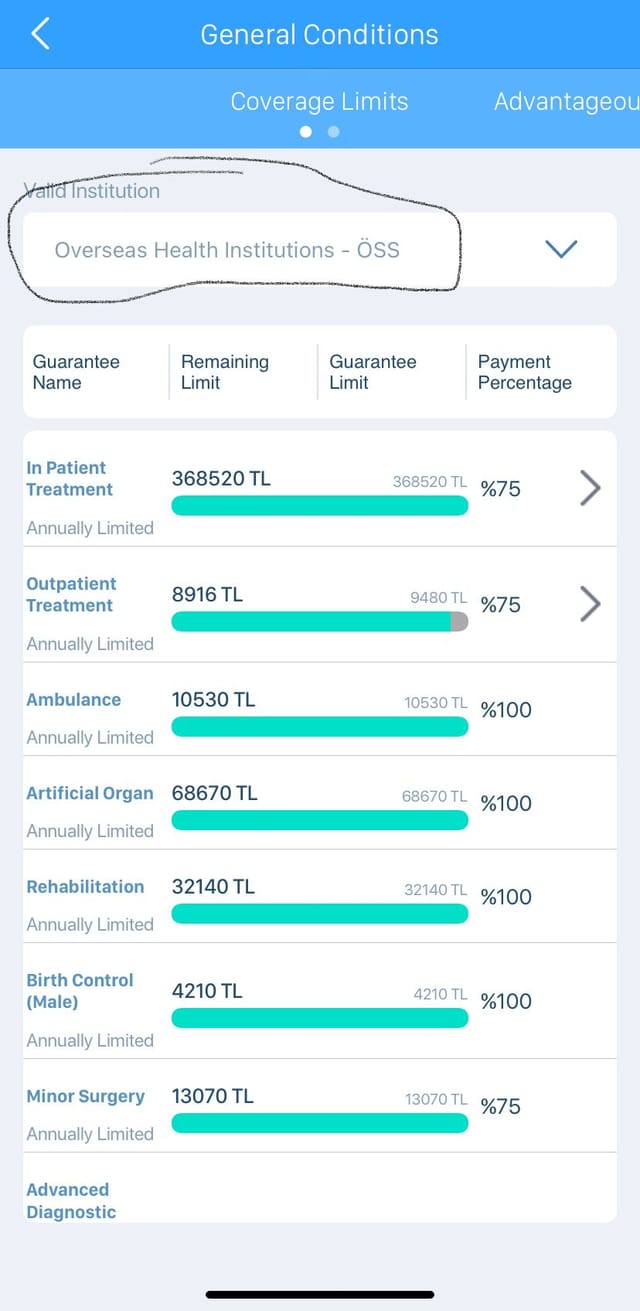Tap the first page indicator dot
640x1311 pixels.
[306, 132]
